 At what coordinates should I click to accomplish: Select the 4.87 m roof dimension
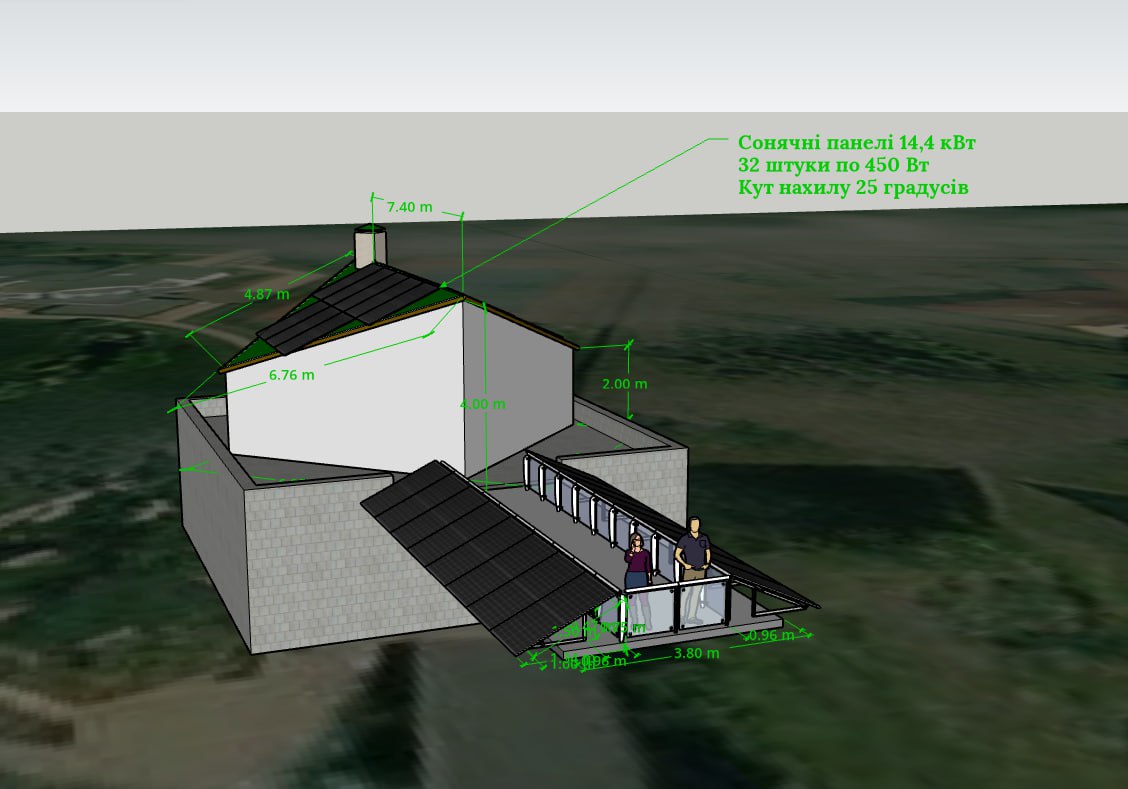pyautogui.click(x=267, y=294)
